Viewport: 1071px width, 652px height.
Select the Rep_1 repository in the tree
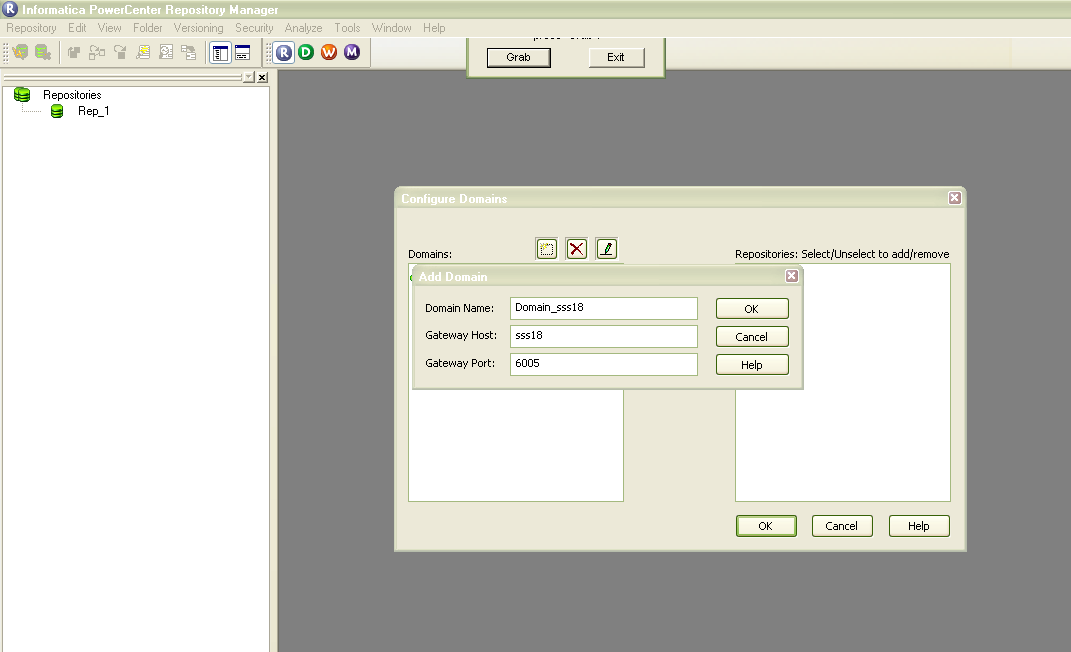94,111
